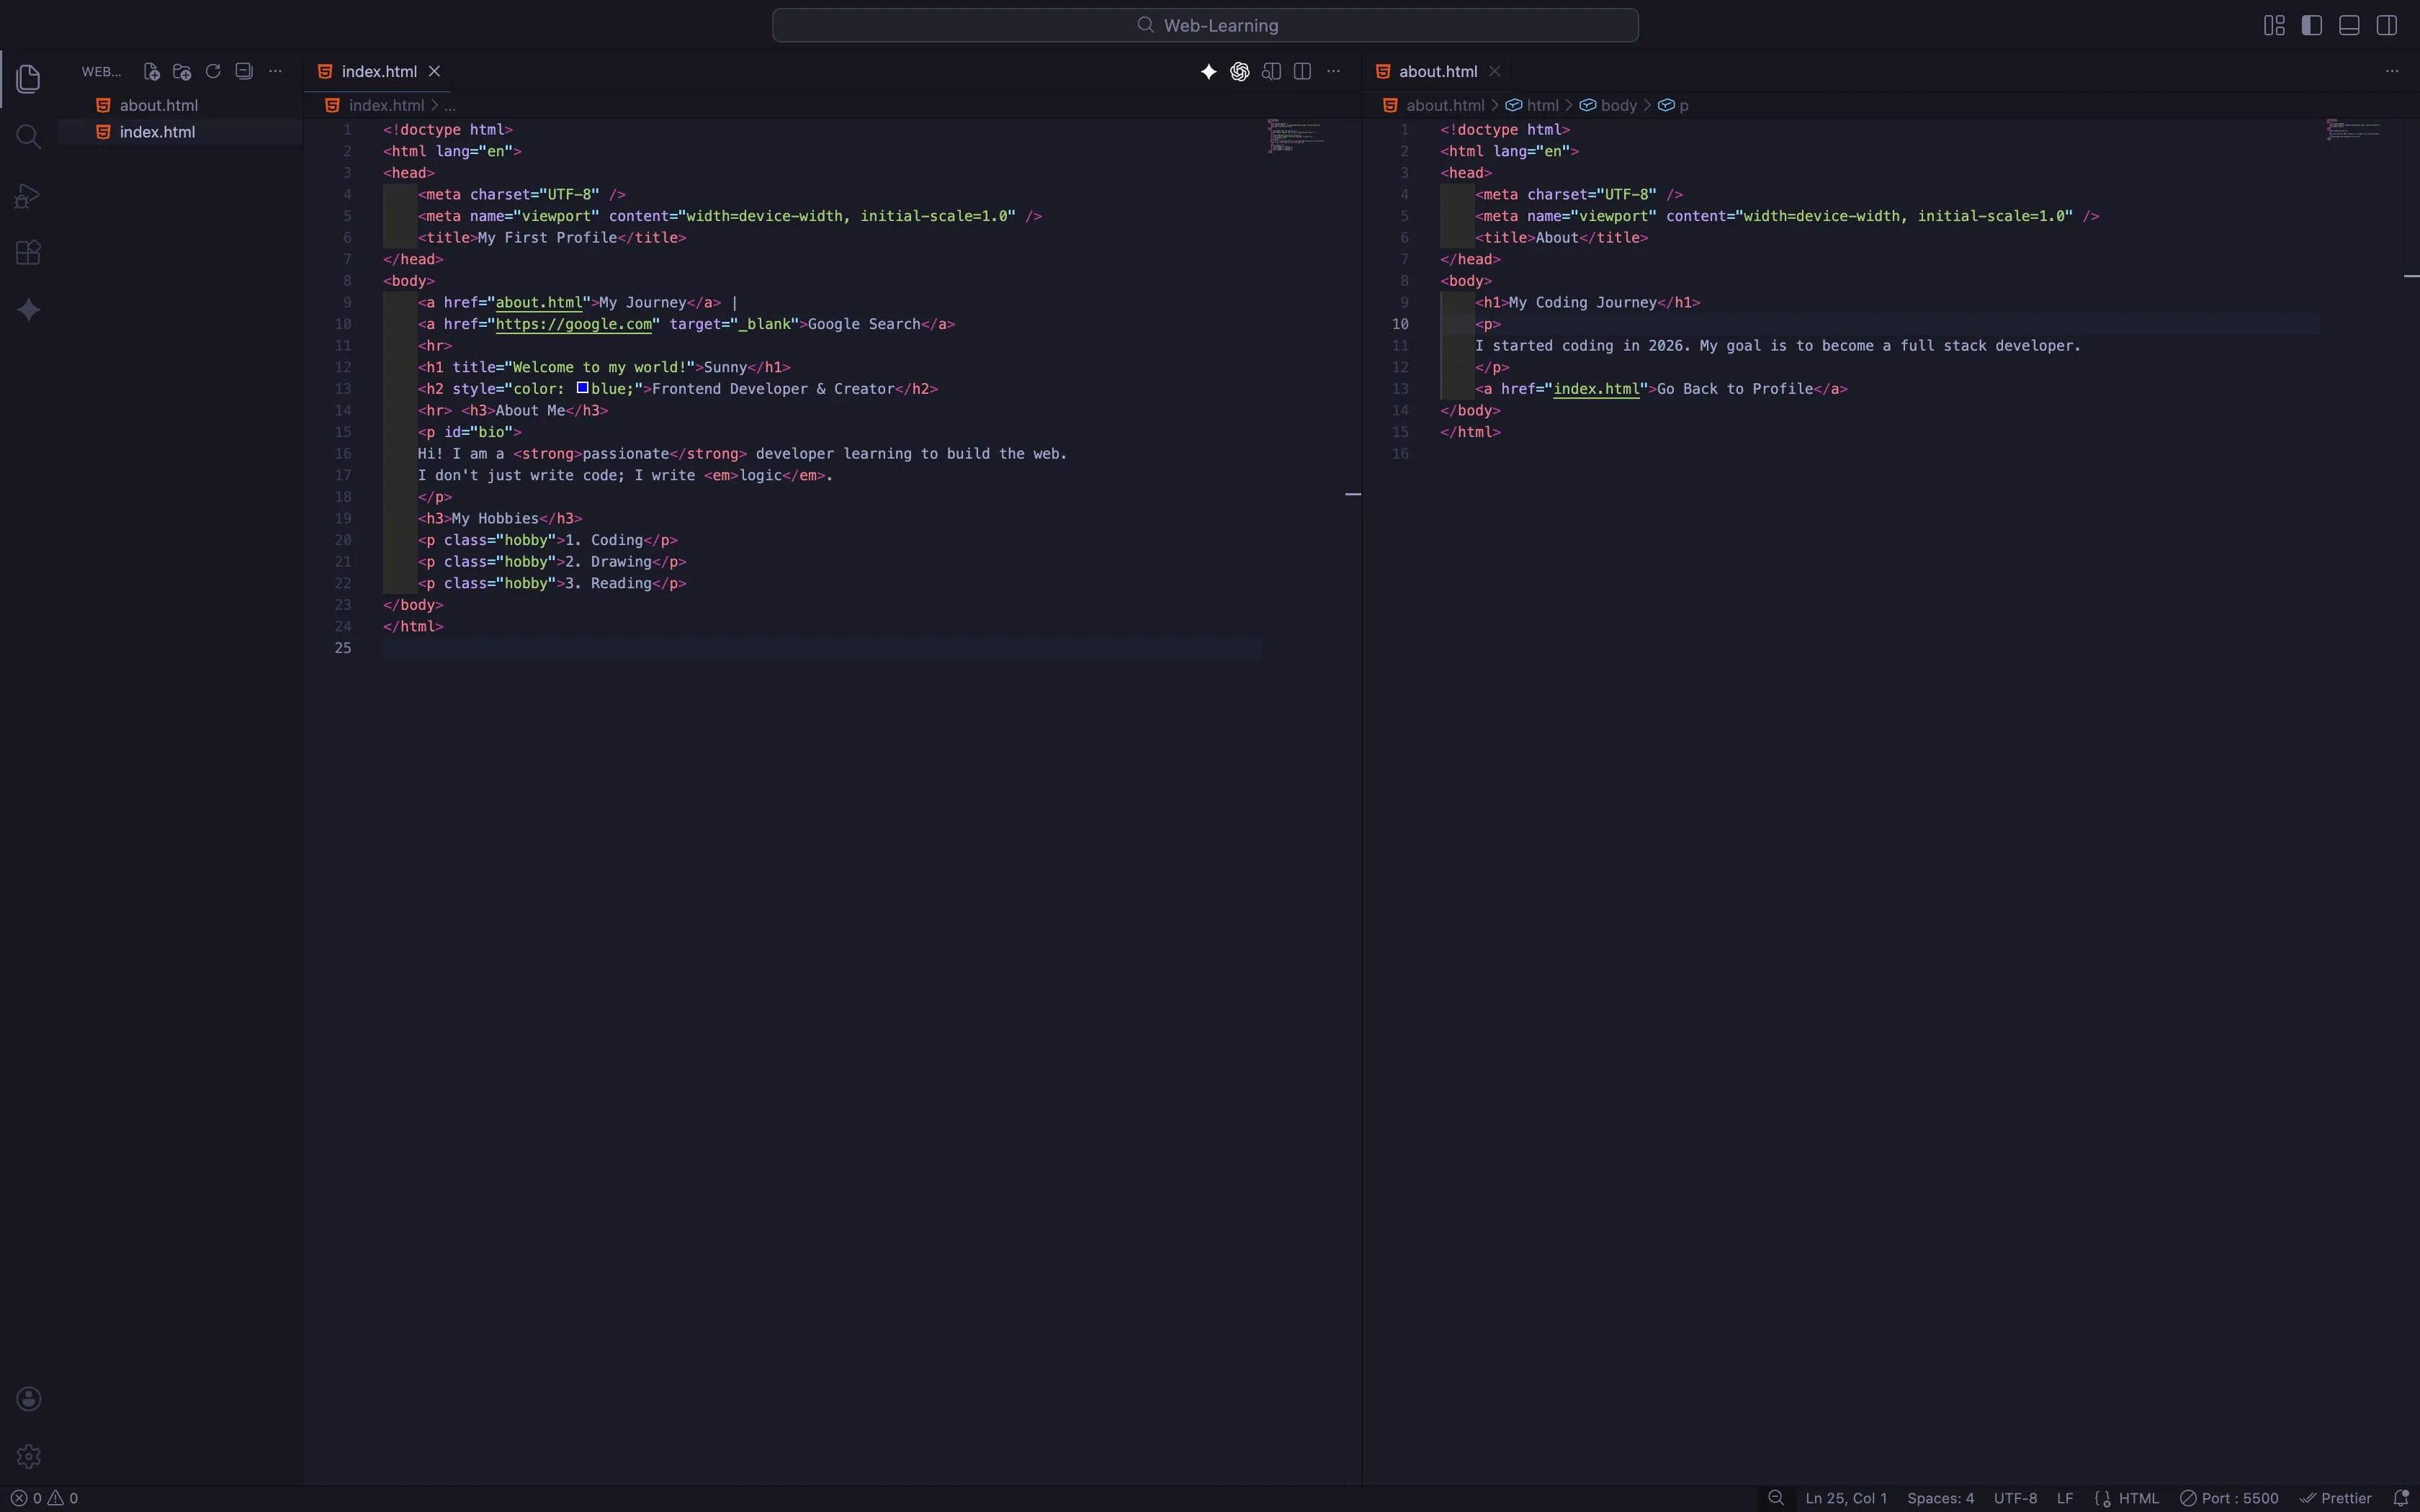Image resolution: width=2420 pixels, height=1512 pixels.
Task: Open the Extensions view
Action: [x=28, y=252]
